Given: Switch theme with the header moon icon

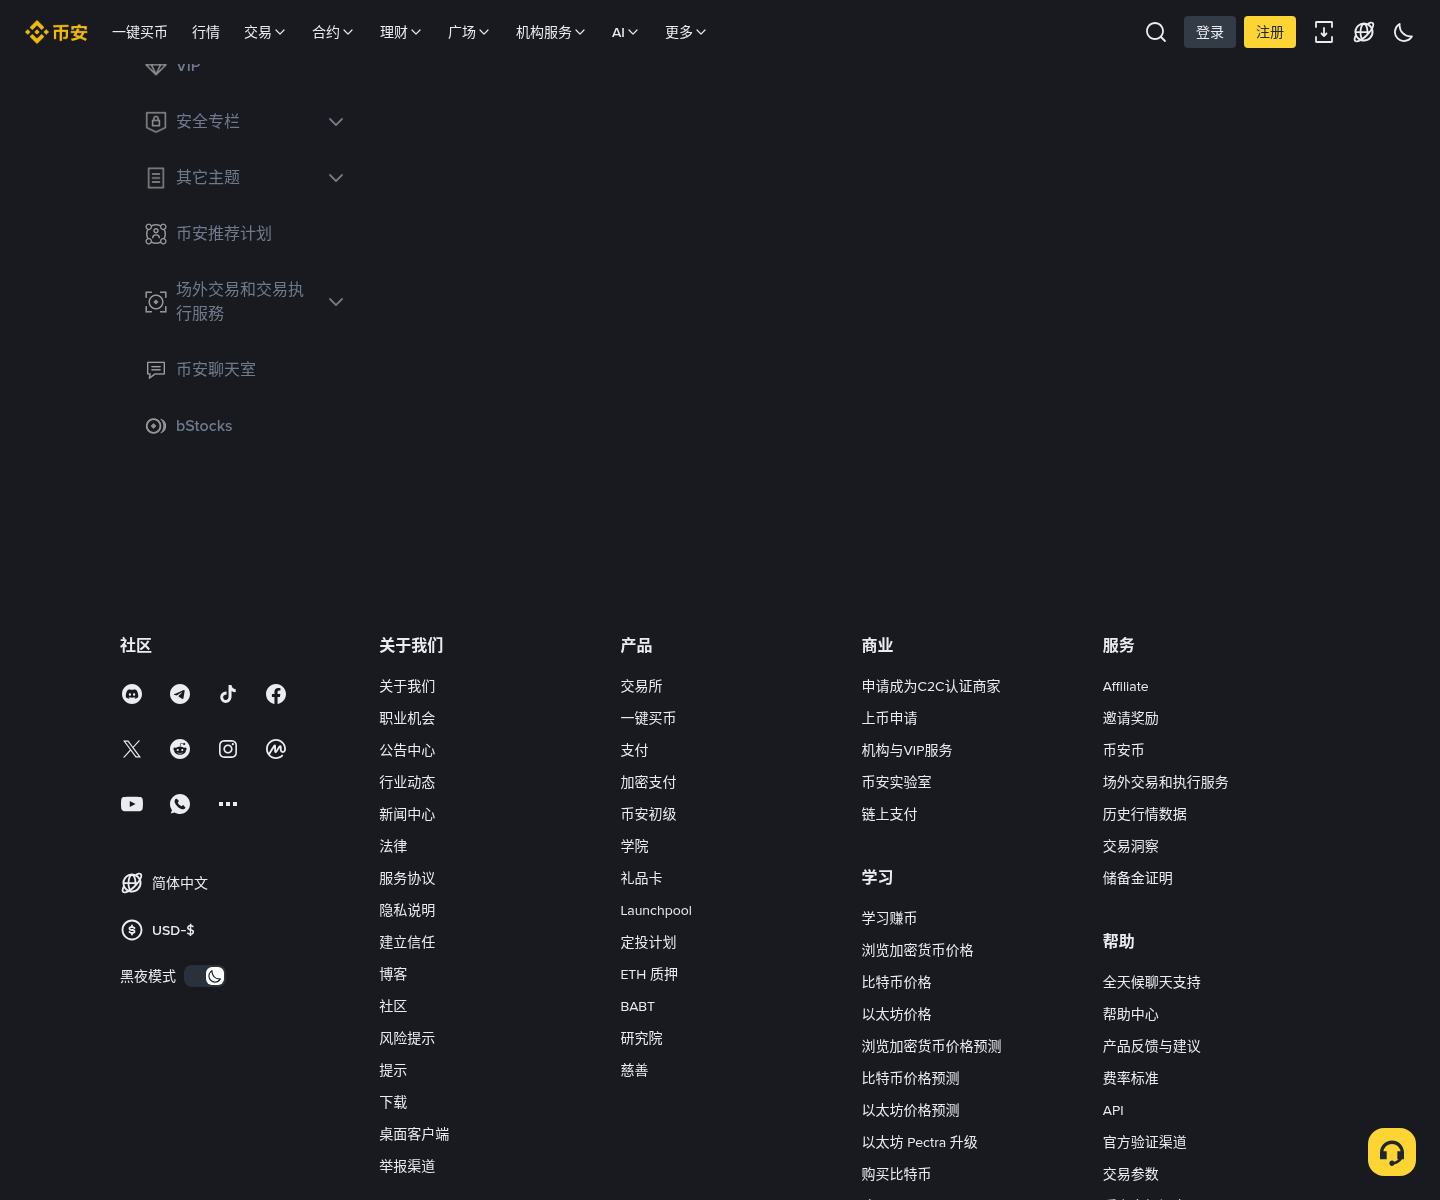Looking at the screenshot, I should pyautogui.click(x=1404, y=32).
